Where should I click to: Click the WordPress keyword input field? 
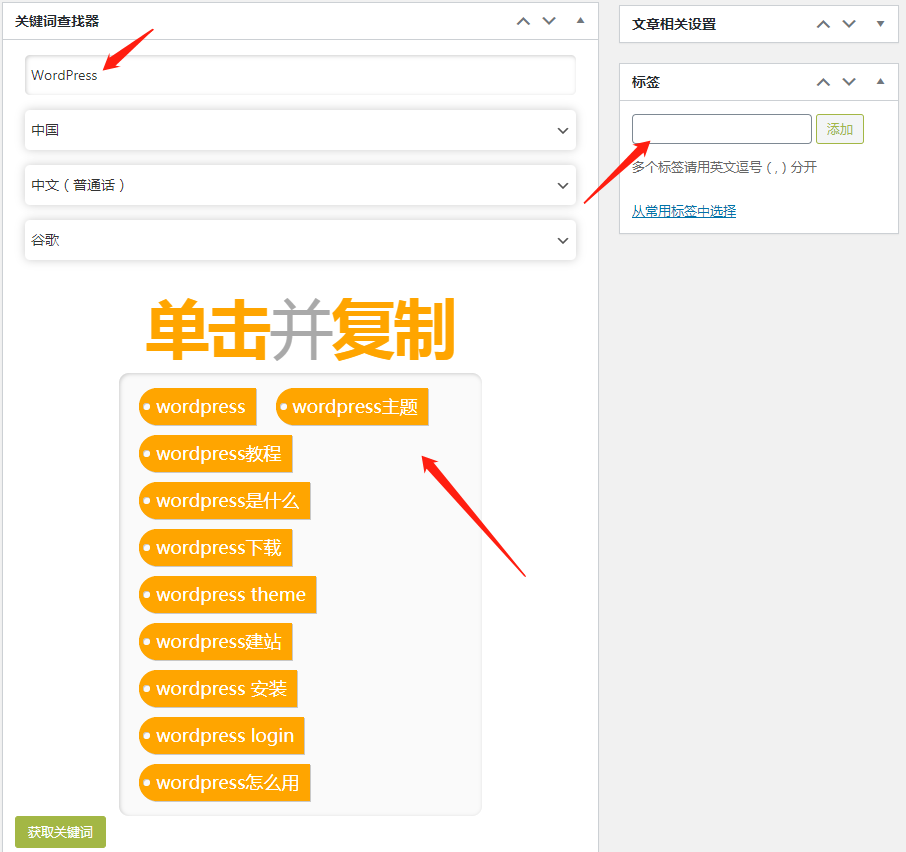(x=300, y=75)
